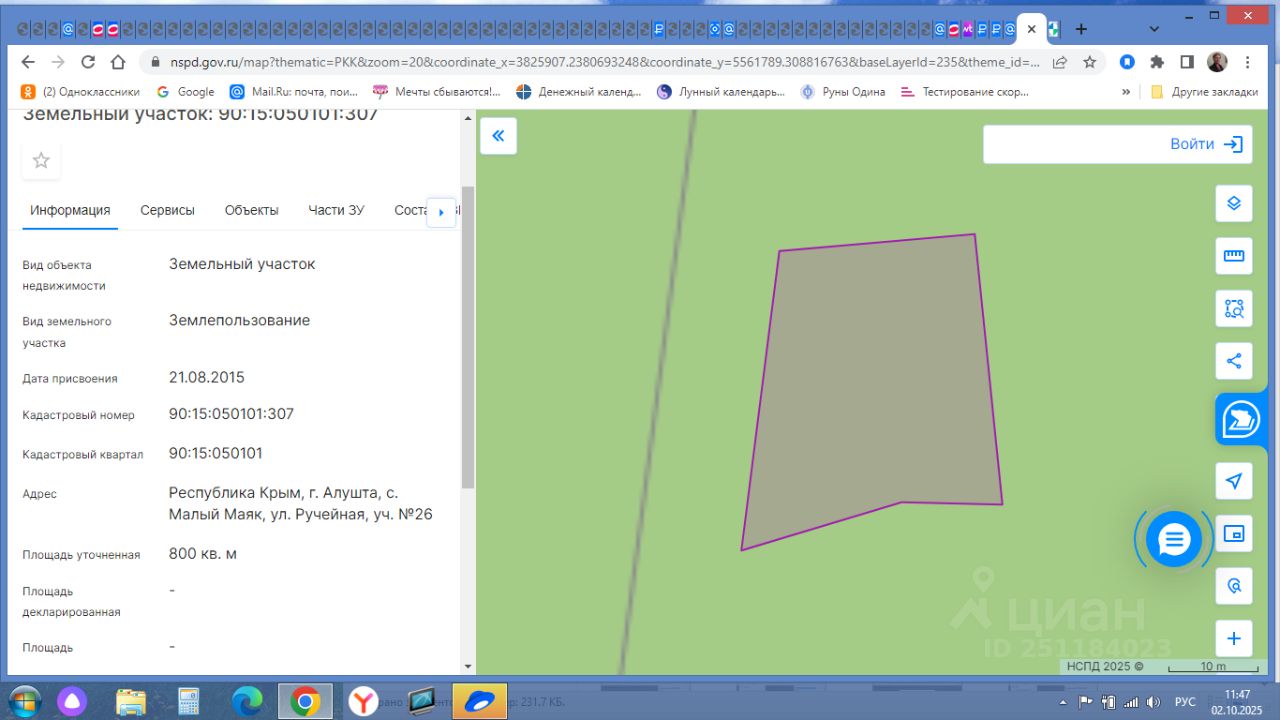Open the Chrome extensions puzzle menu
The height and width of the screenshot is (720, 1280).
click(x=1157, y=62)
